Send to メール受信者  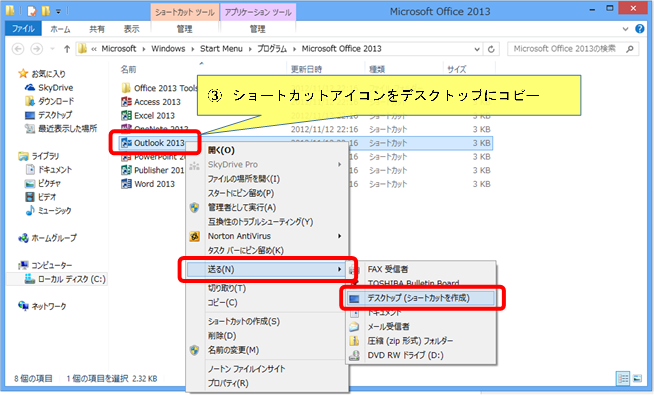tap(421, 327)
